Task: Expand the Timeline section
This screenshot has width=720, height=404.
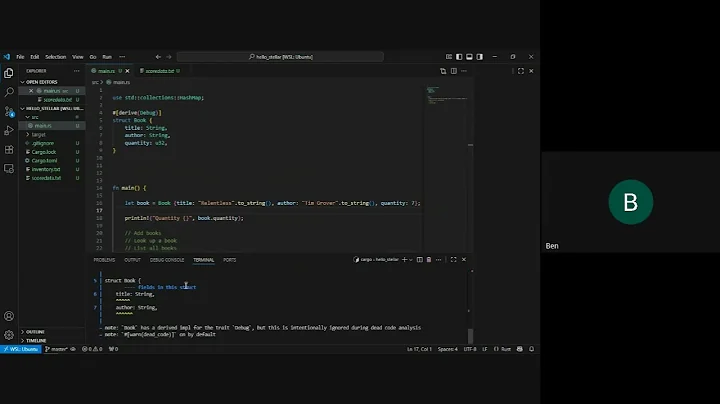Action: [x=51, y=341]
